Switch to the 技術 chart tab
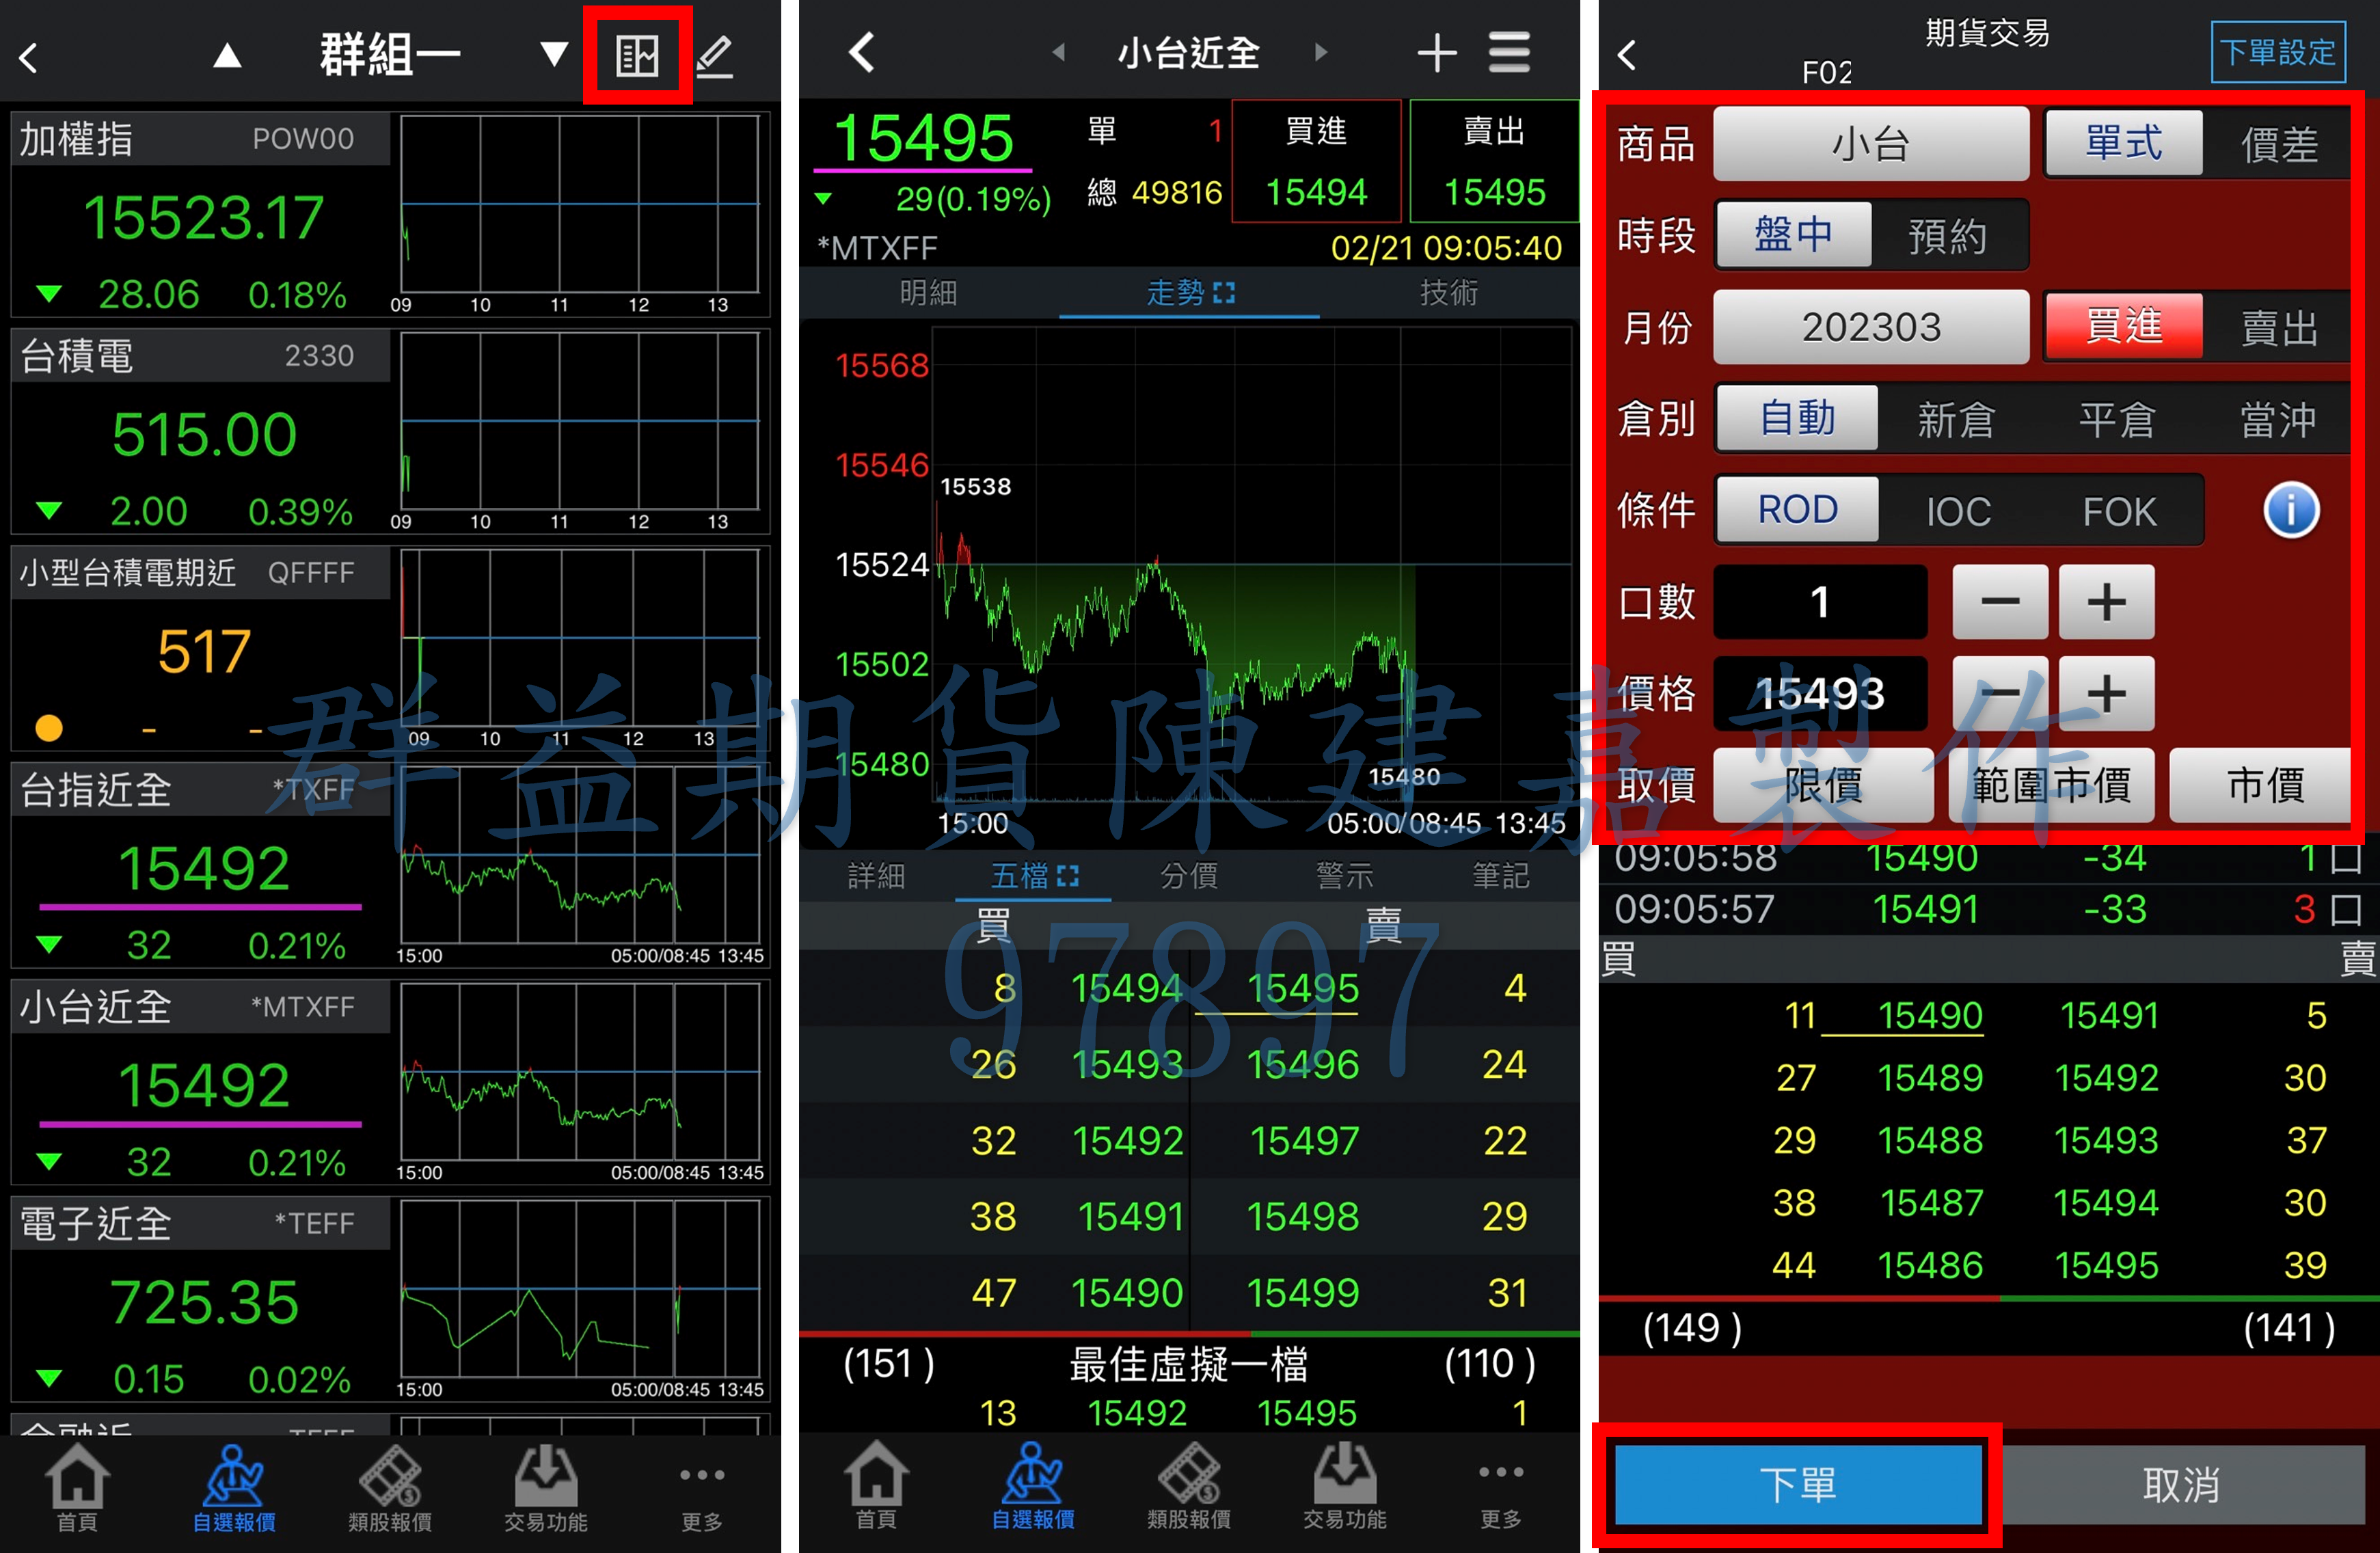Viewport: 2380px width, 1553px height. click(x=1448, y=293)
